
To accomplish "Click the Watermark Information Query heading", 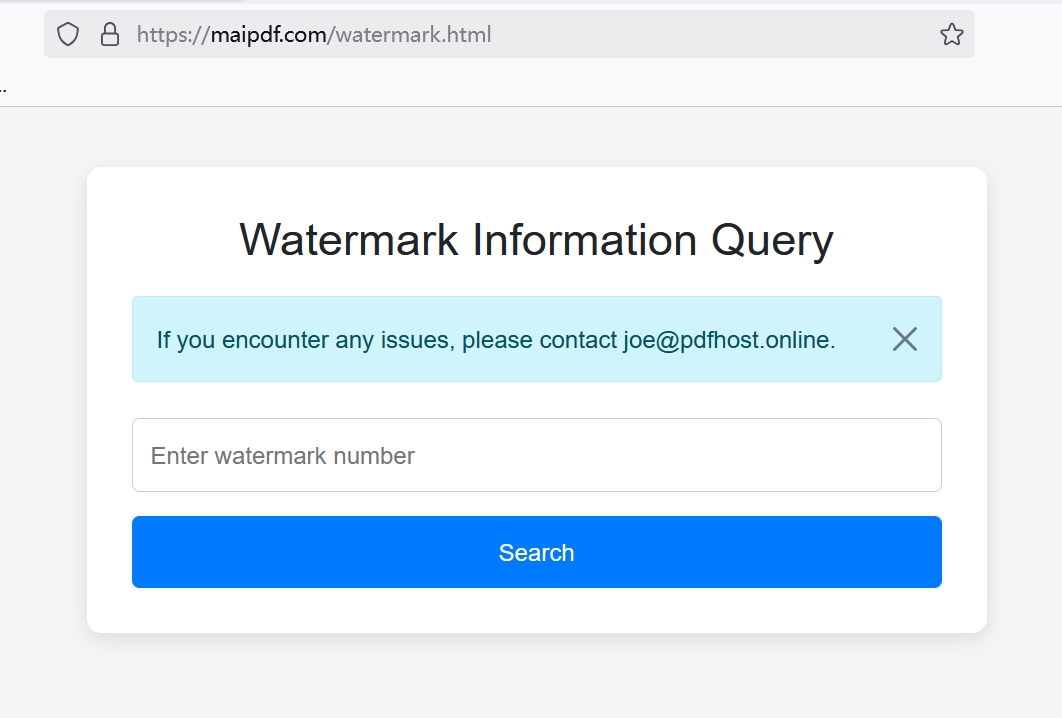I will tap(536, 240).
